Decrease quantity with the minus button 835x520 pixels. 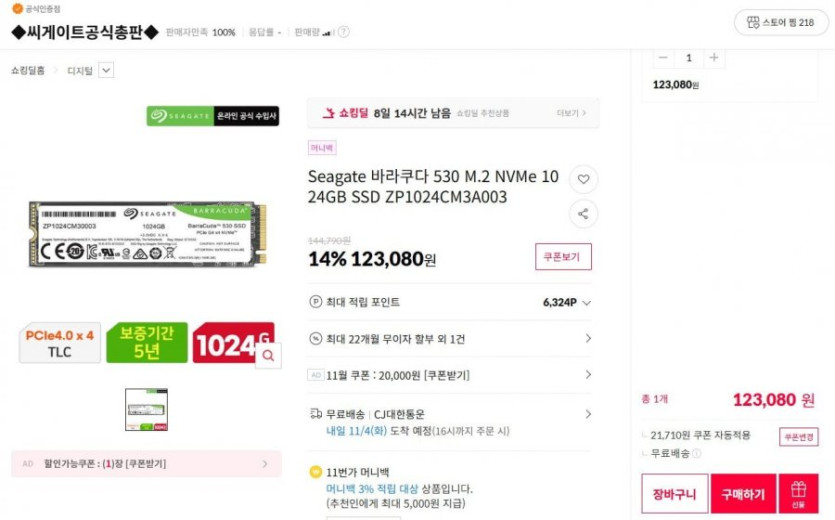(x=663, y=58)
